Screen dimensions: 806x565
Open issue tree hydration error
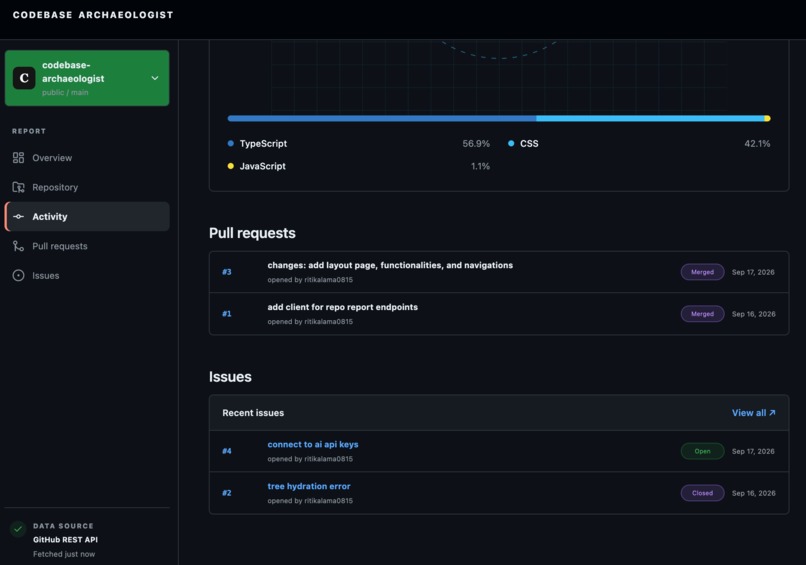[309, 486]
